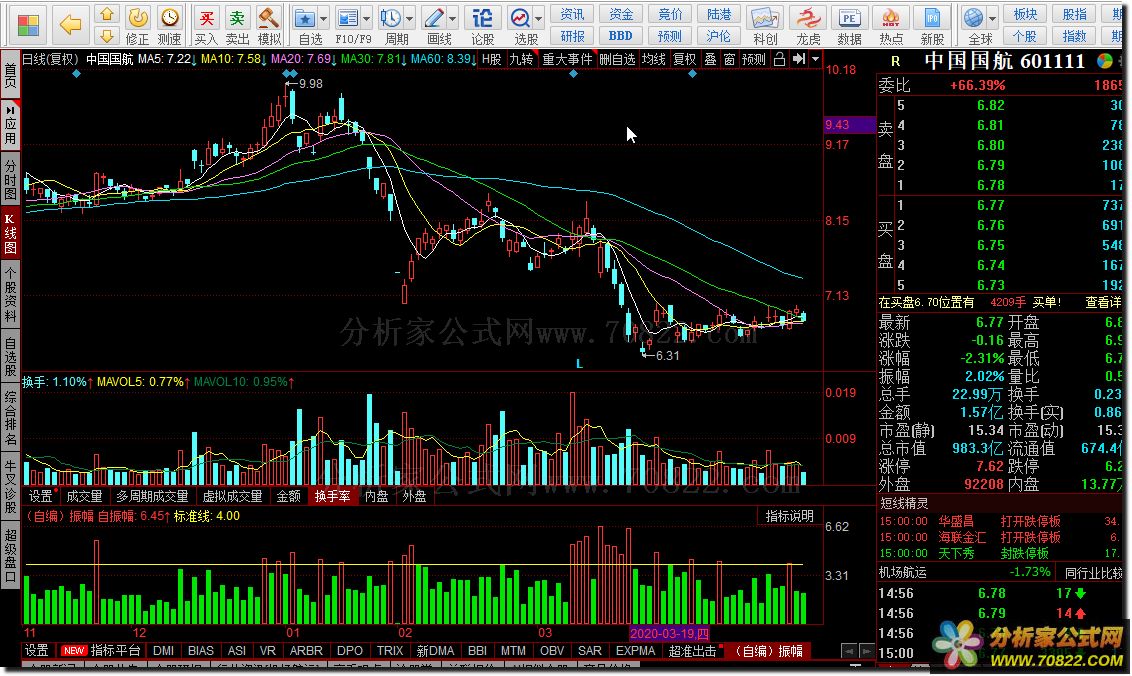Click the arrow-to-bar icon in chart toolbar

tap(798, 59)
